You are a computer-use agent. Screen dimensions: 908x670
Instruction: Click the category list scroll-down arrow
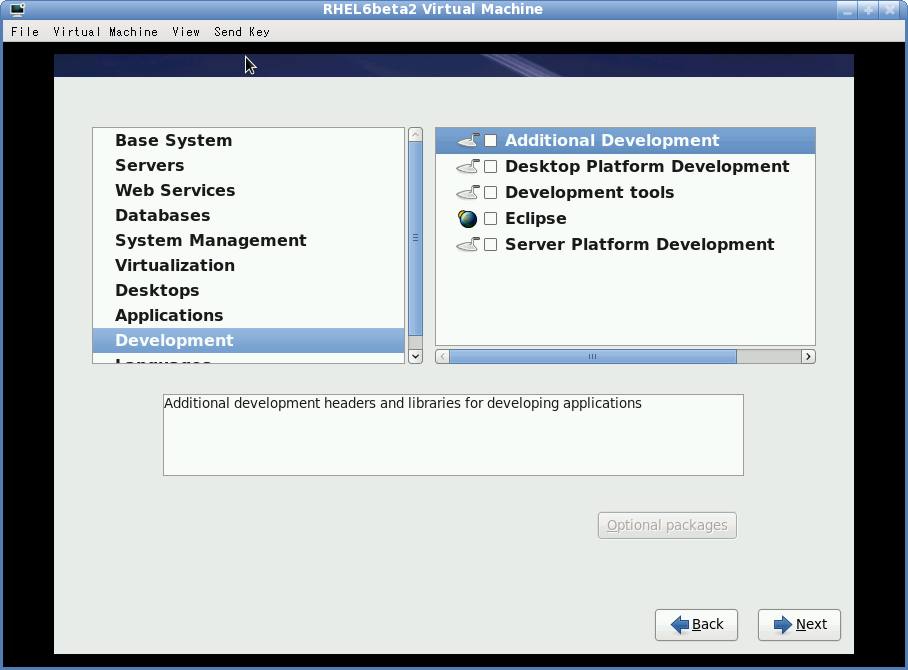click(x=415, y=356)
